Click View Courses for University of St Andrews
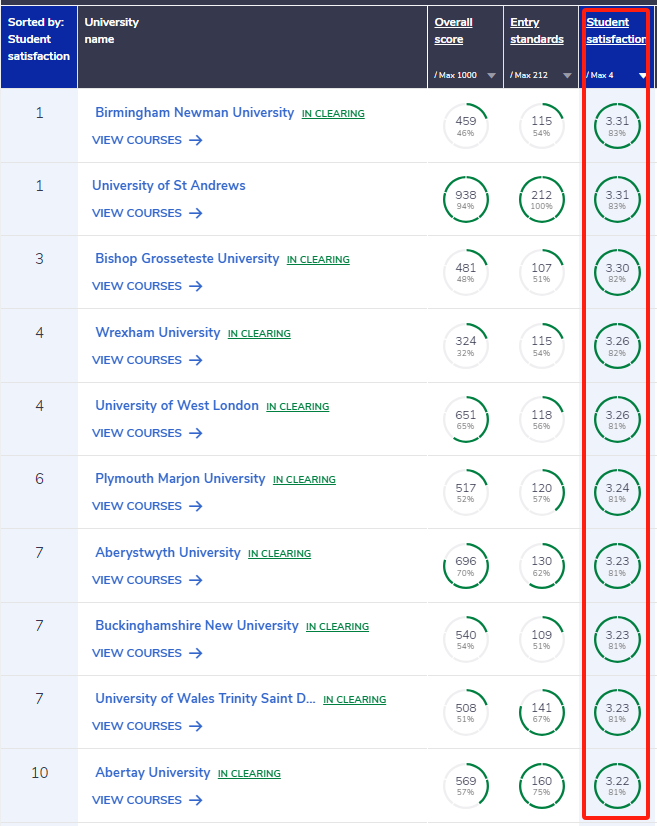657x826 pixels. pyautogui.click(x=148, y=213)
